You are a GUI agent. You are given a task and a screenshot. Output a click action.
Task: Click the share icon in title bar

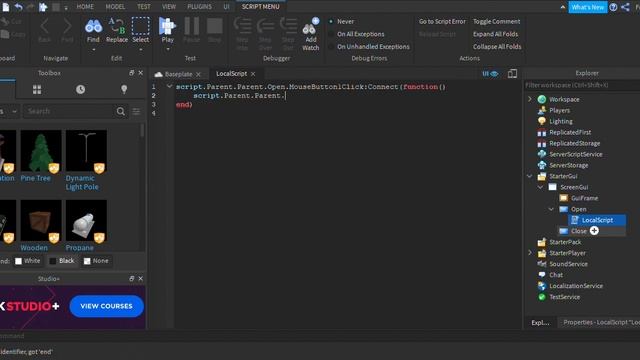[x=625, y=7]
